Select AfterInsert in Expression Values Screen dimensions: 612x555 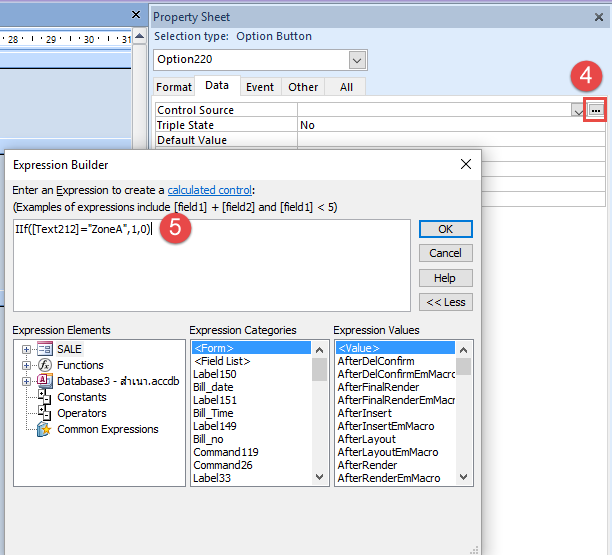(367, 412)
